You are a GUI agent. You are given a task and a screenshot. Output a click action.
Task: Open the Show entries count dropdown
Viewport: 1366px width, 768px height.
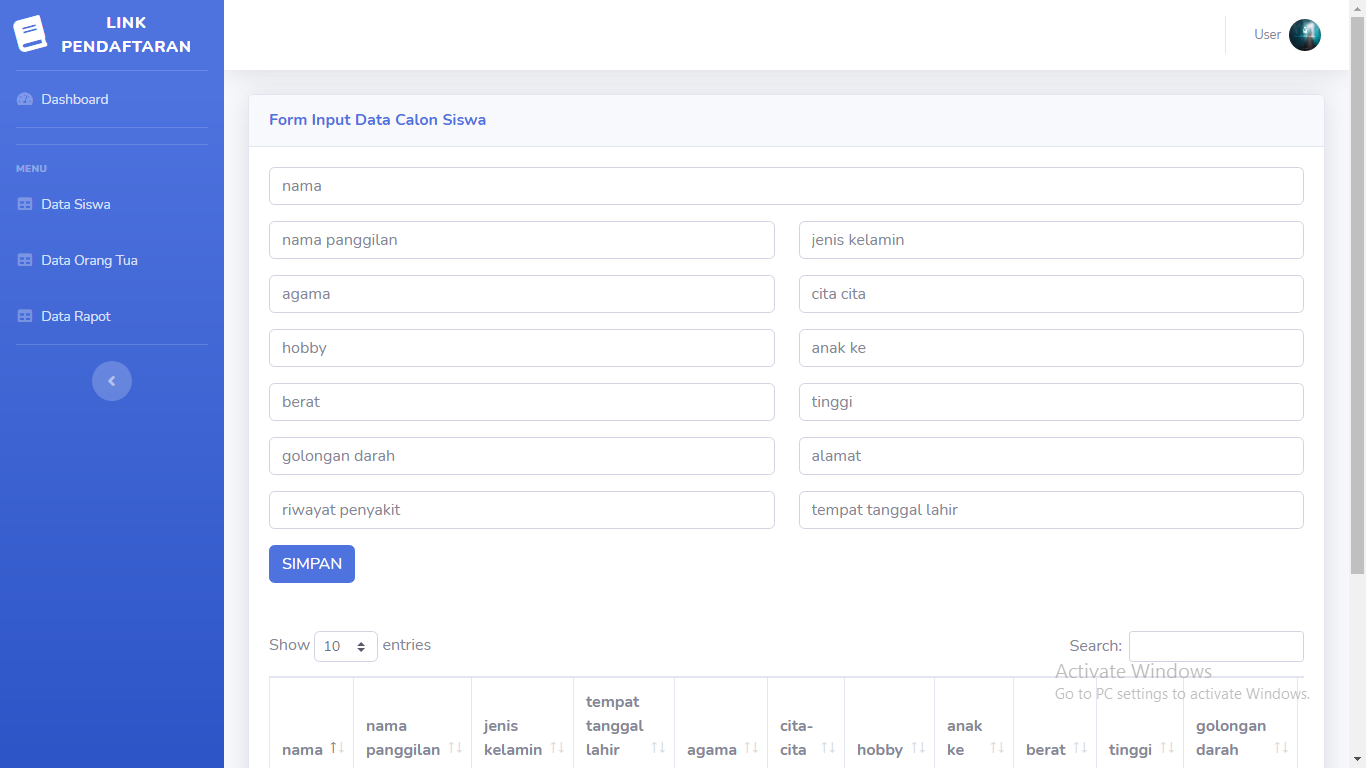pyautogui.click(x=346, y=646)
